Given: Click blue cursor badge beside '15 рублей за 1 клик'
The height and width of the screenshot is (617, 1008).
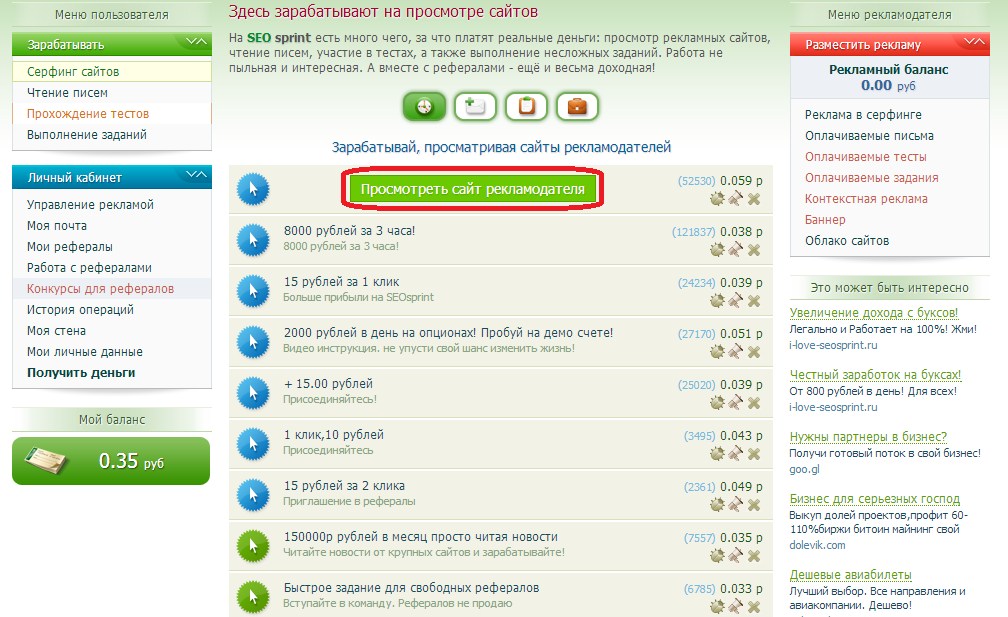Looking at the screenshot, I should click(254, 290).
